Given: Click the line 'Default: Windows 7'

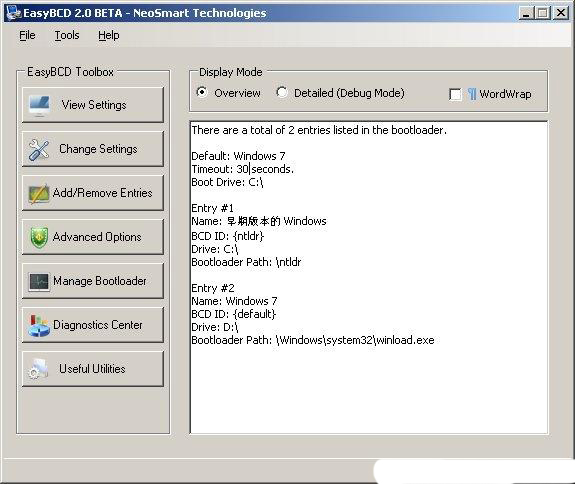Looking at the screenshot, I should 238,156.
